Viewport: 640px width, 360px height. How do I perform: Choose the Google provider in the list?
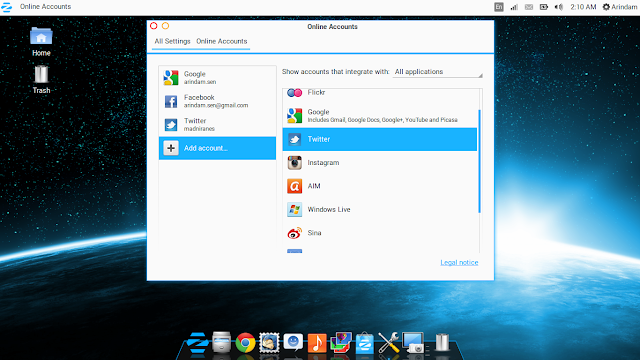380,116
